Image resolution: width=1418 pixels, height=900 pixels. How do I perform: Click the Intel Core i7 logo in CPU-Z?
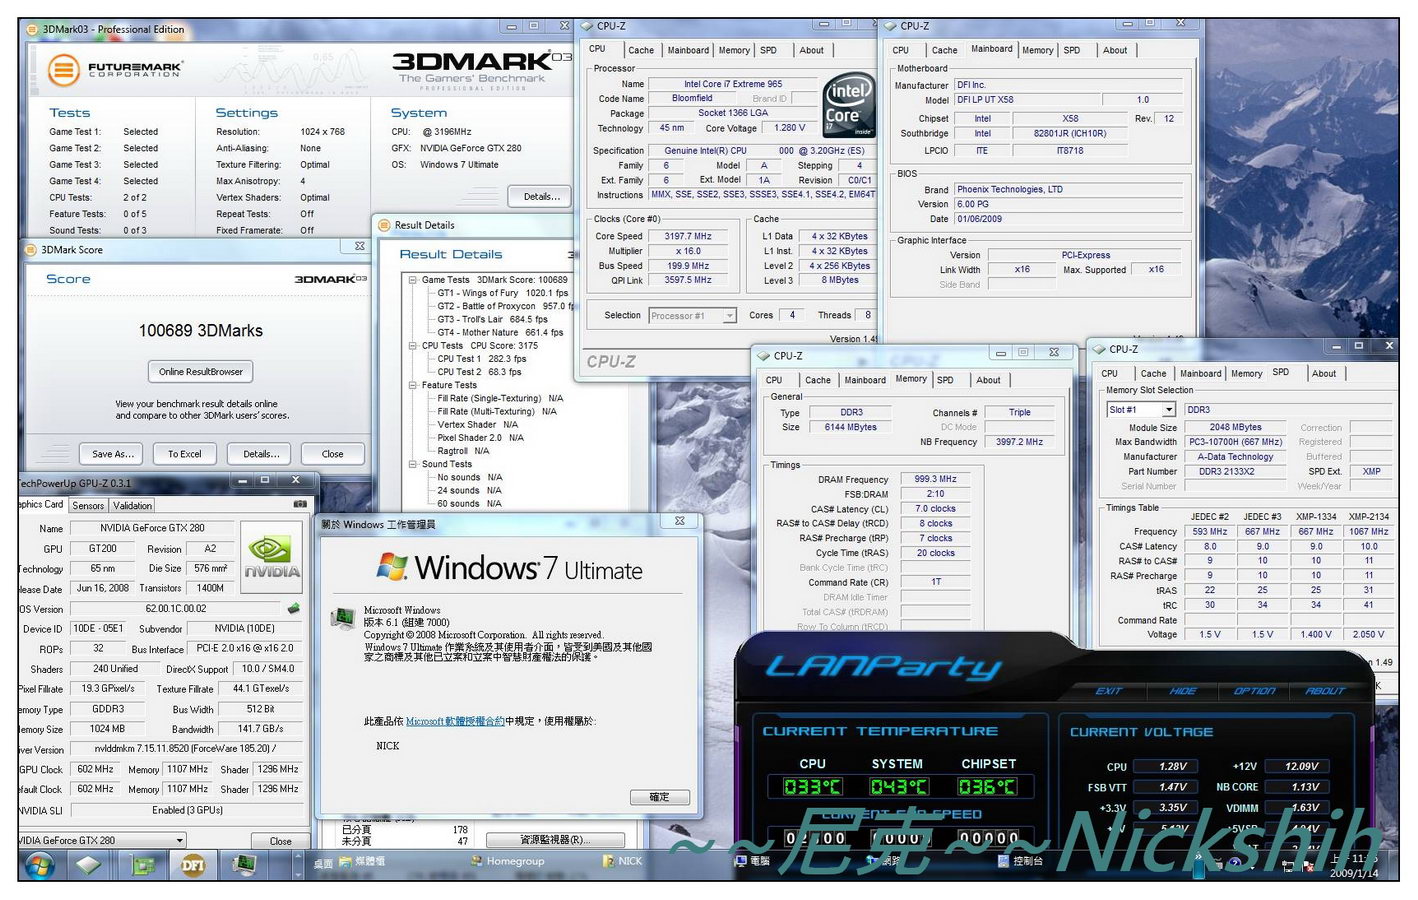(x=848, y=106)
